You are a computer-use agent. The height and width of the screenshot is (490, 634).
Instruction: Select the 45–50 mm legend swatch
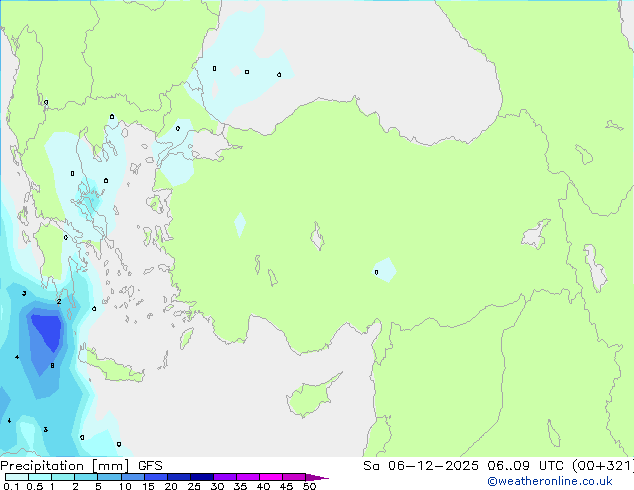coord(294,477)
